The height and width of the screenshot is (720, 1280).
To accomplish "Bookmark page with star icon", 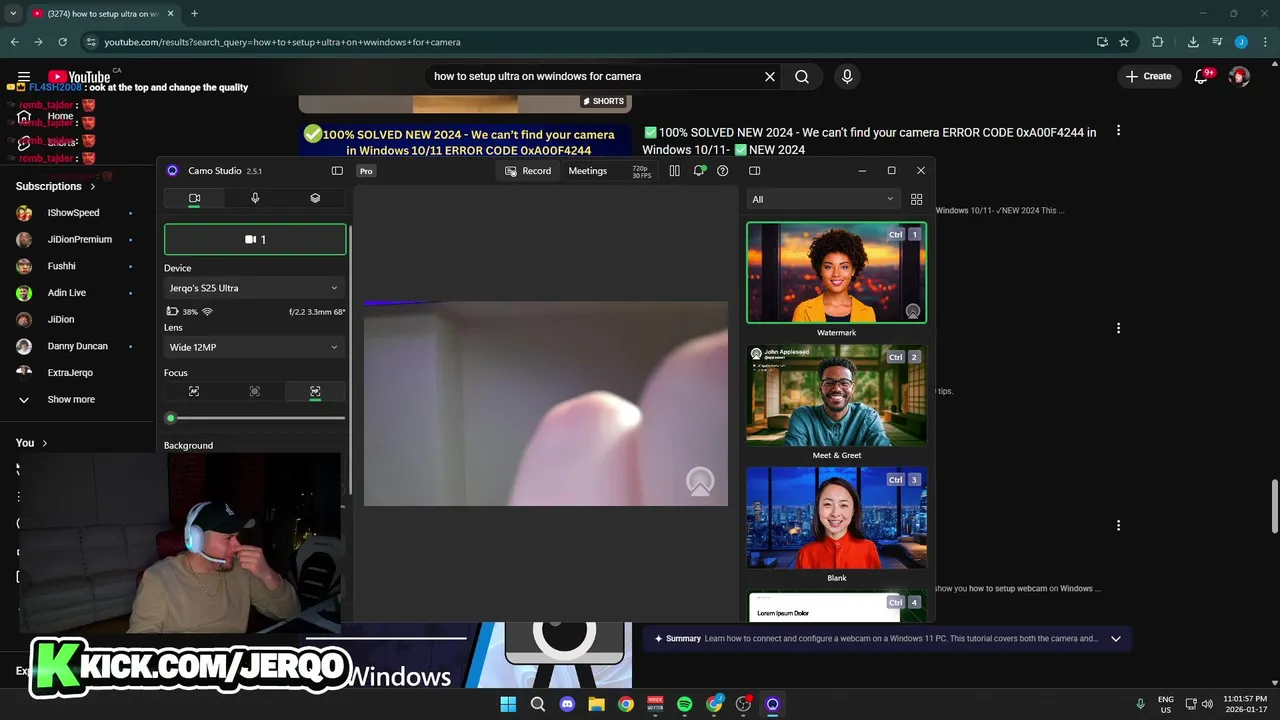I will [1124, 42].
